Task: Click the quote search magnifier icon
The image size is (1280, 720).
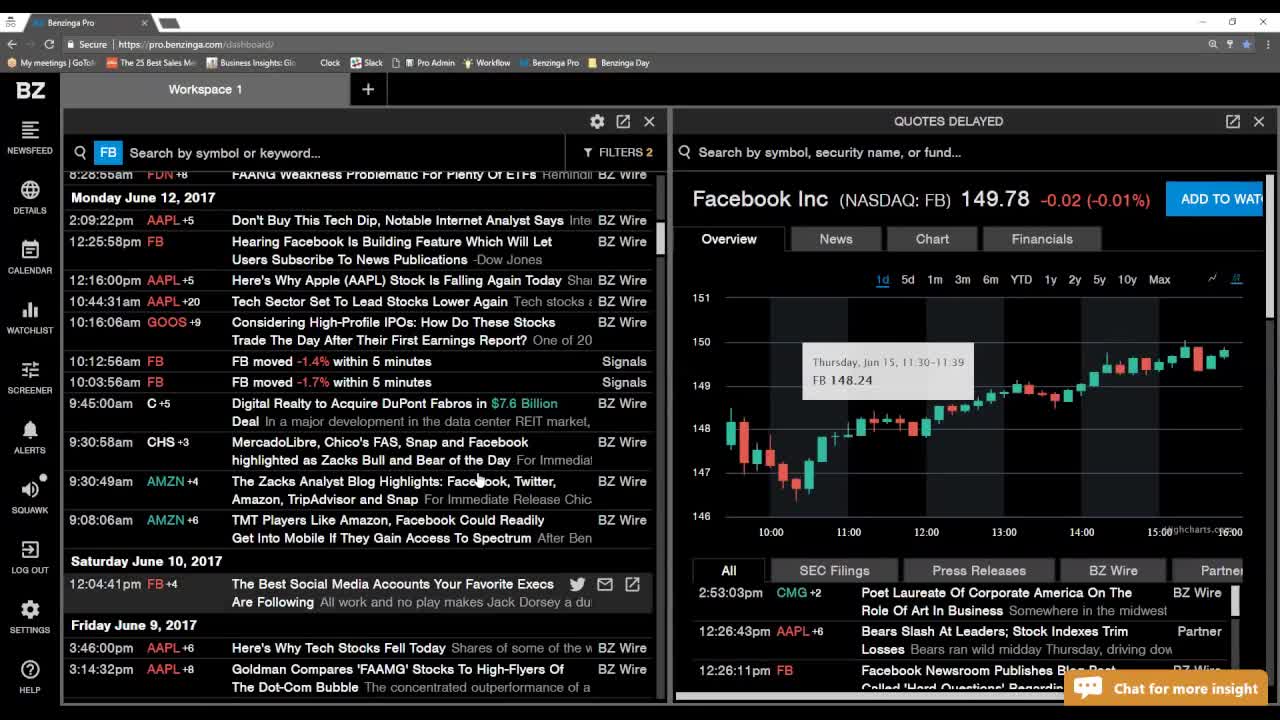Action: coord(685,152)
